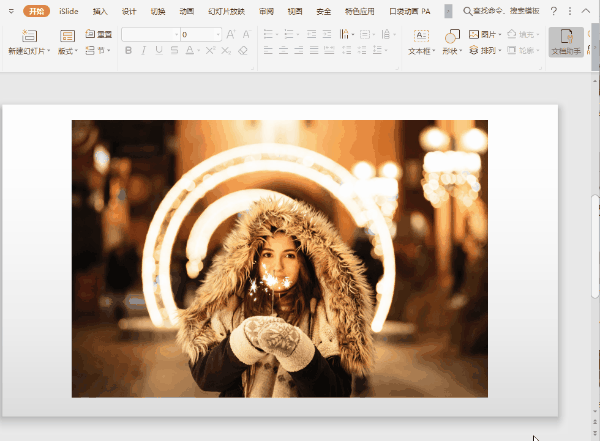This screenshot has height=441, width=600.
Task: Click the bullet list icon
Action: tap(268, 34)
